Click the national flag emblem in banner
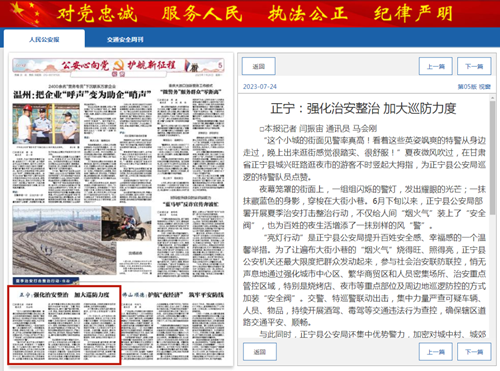The width and height of the screenshot is (500, 371). click(x=25, y=13)
